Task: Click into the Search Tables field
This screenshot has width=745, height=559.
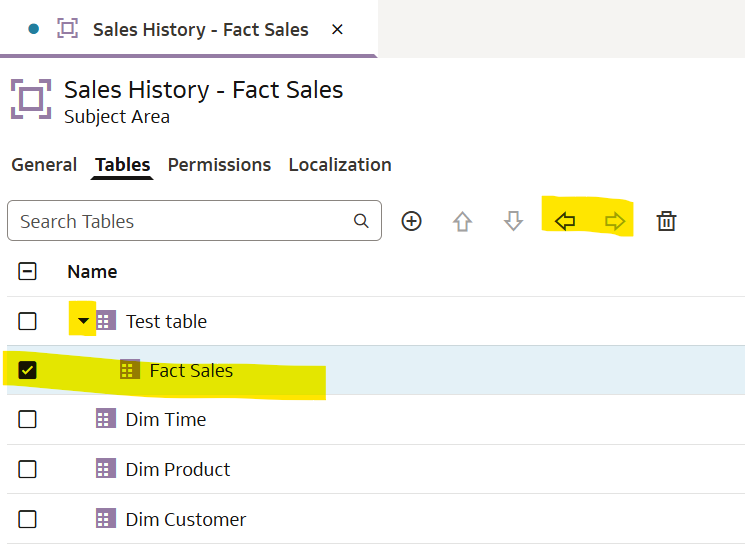Action: tap(180, 221)
